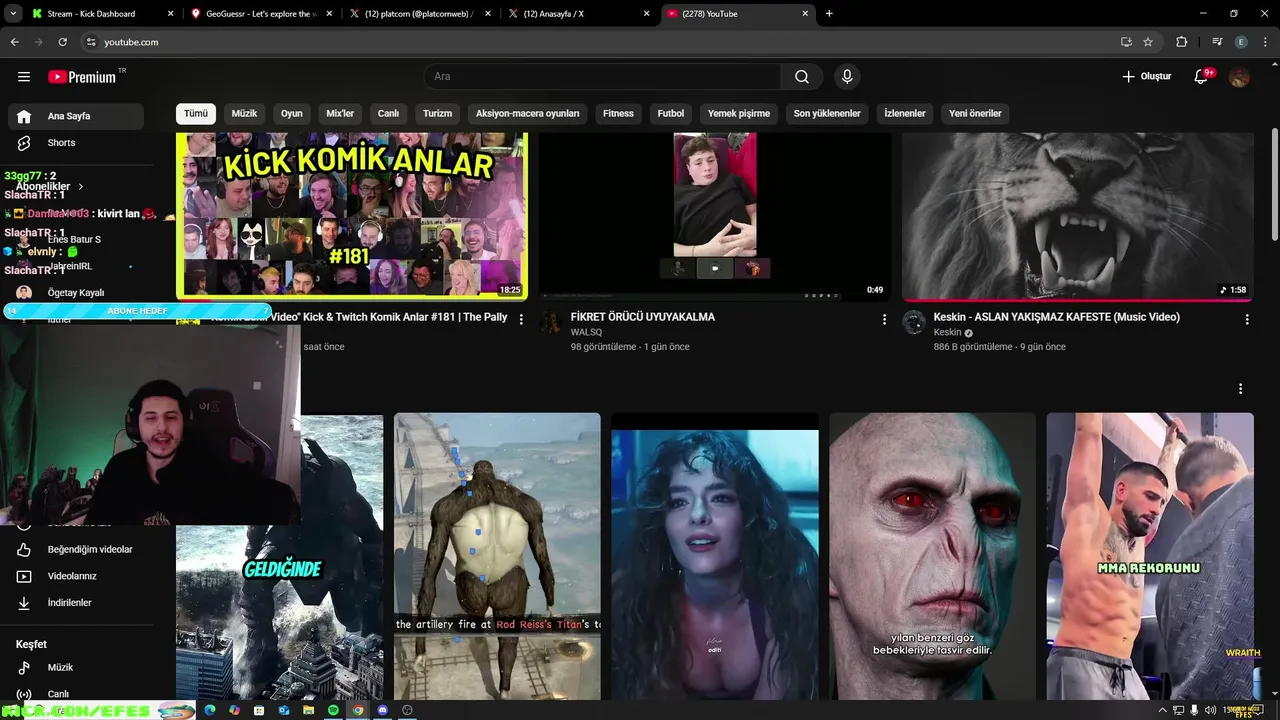Open options for Keskin ASLAN YAKIŞMAZ video
This screenshot has width=1280, height=720.
[1247, 319]
